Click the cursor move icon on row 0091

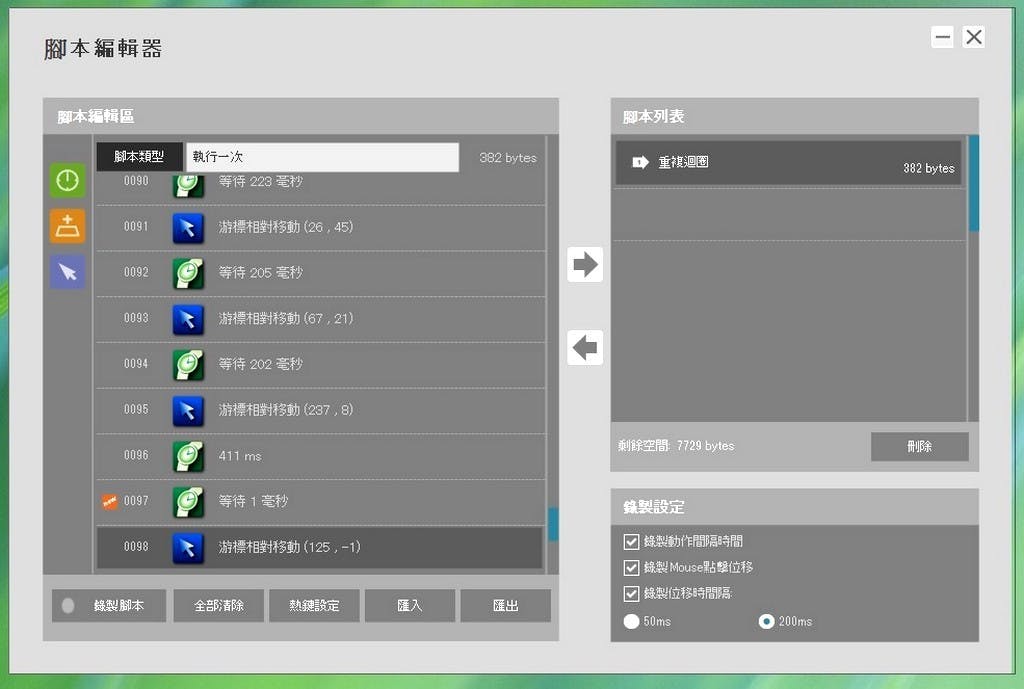pos(188,228)
